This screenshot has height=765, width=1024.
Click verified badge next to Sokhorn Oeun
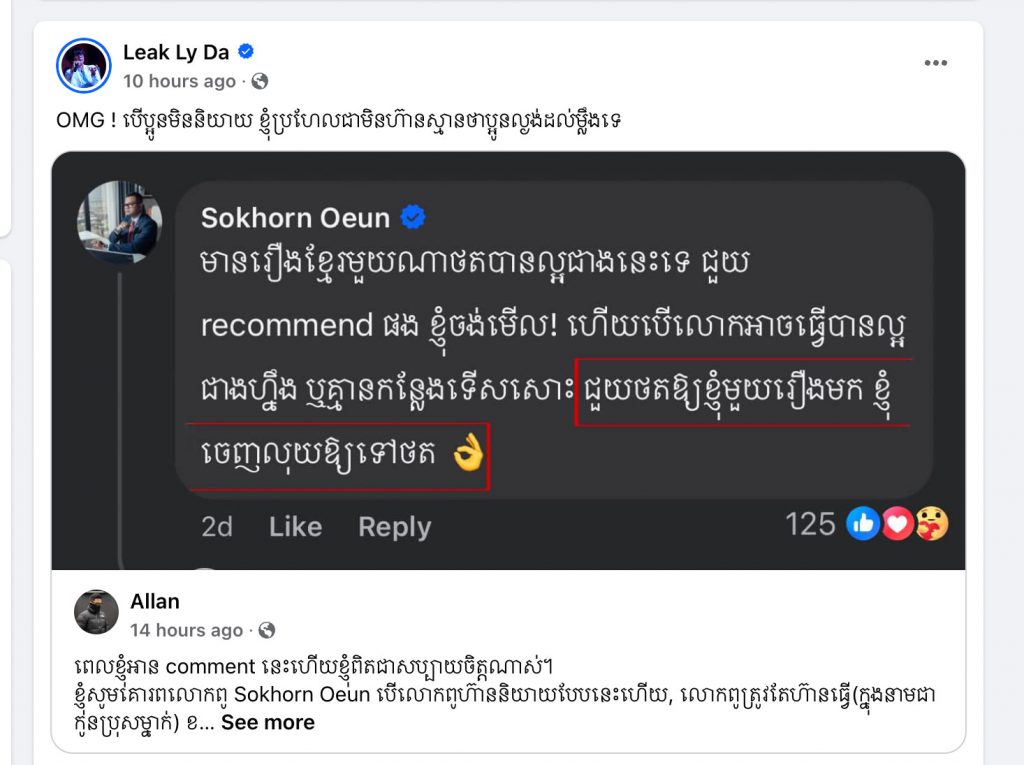(x=412, y=217)
